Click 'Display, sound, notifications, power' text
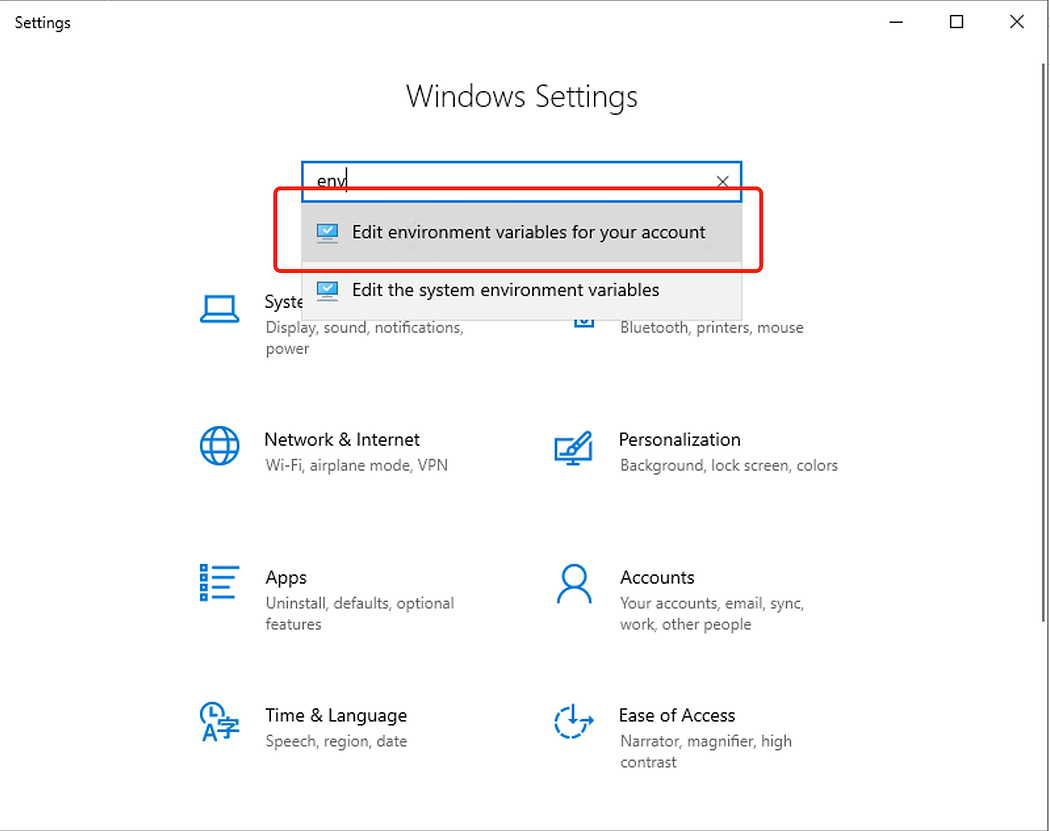1050x831 pixels. coord(364,338)
